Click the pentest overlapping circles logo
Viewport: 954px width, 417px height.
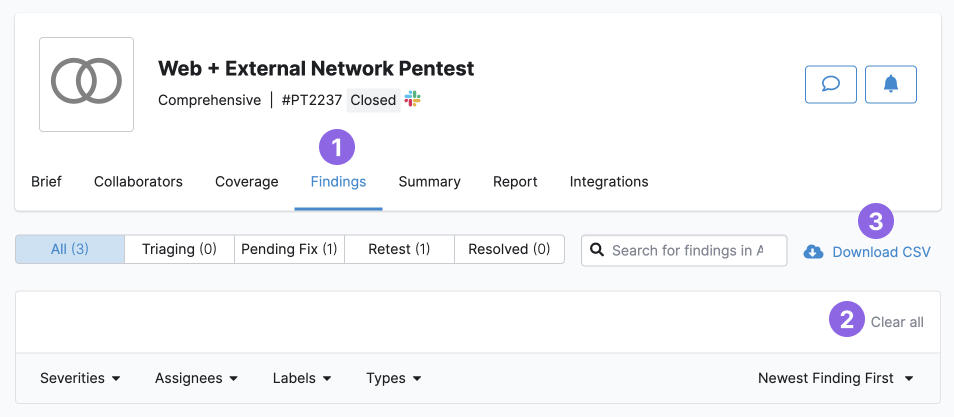(86, 84)
